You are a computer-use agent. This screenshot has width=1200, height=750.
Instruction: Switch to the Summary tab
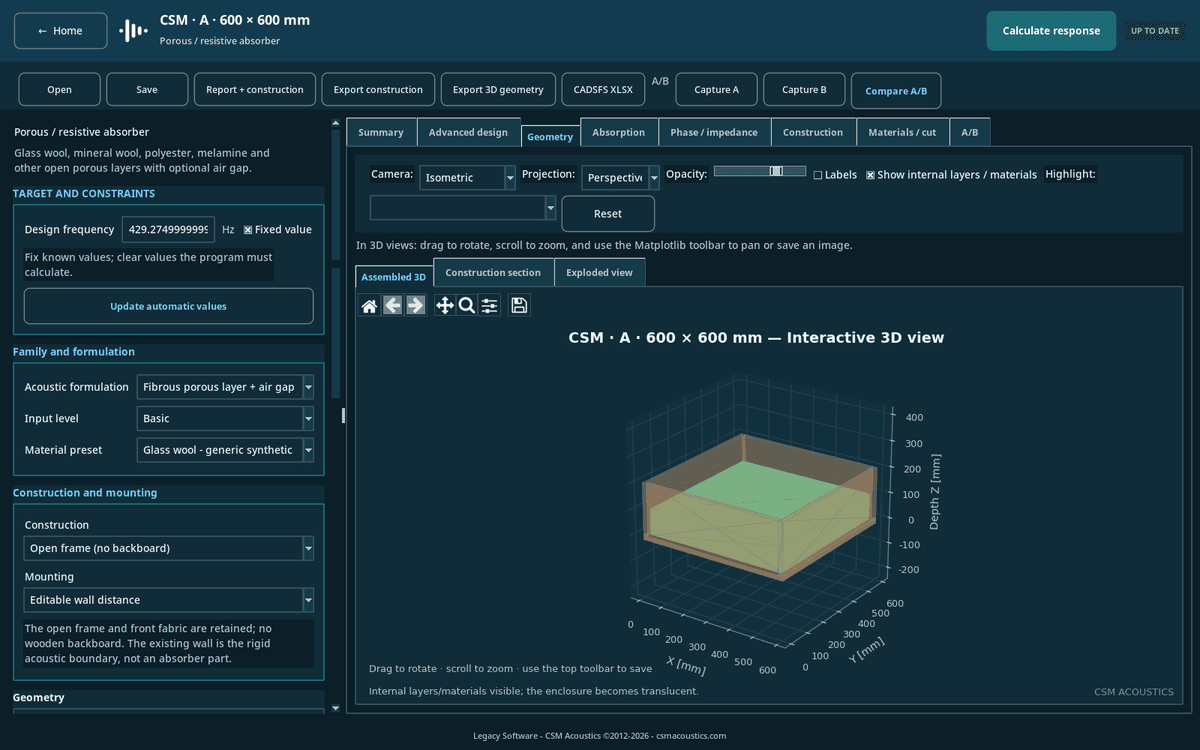tap(381, 132)
